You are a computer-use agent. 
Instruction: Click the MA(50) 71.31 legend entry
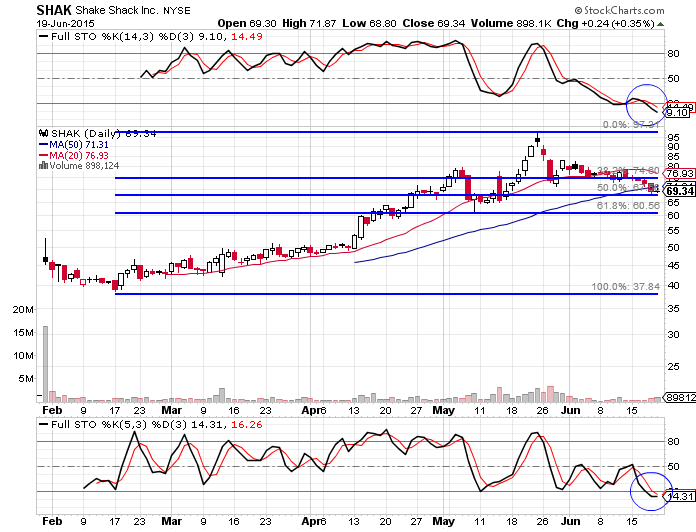pyautogui.click(x=74, y=145)
